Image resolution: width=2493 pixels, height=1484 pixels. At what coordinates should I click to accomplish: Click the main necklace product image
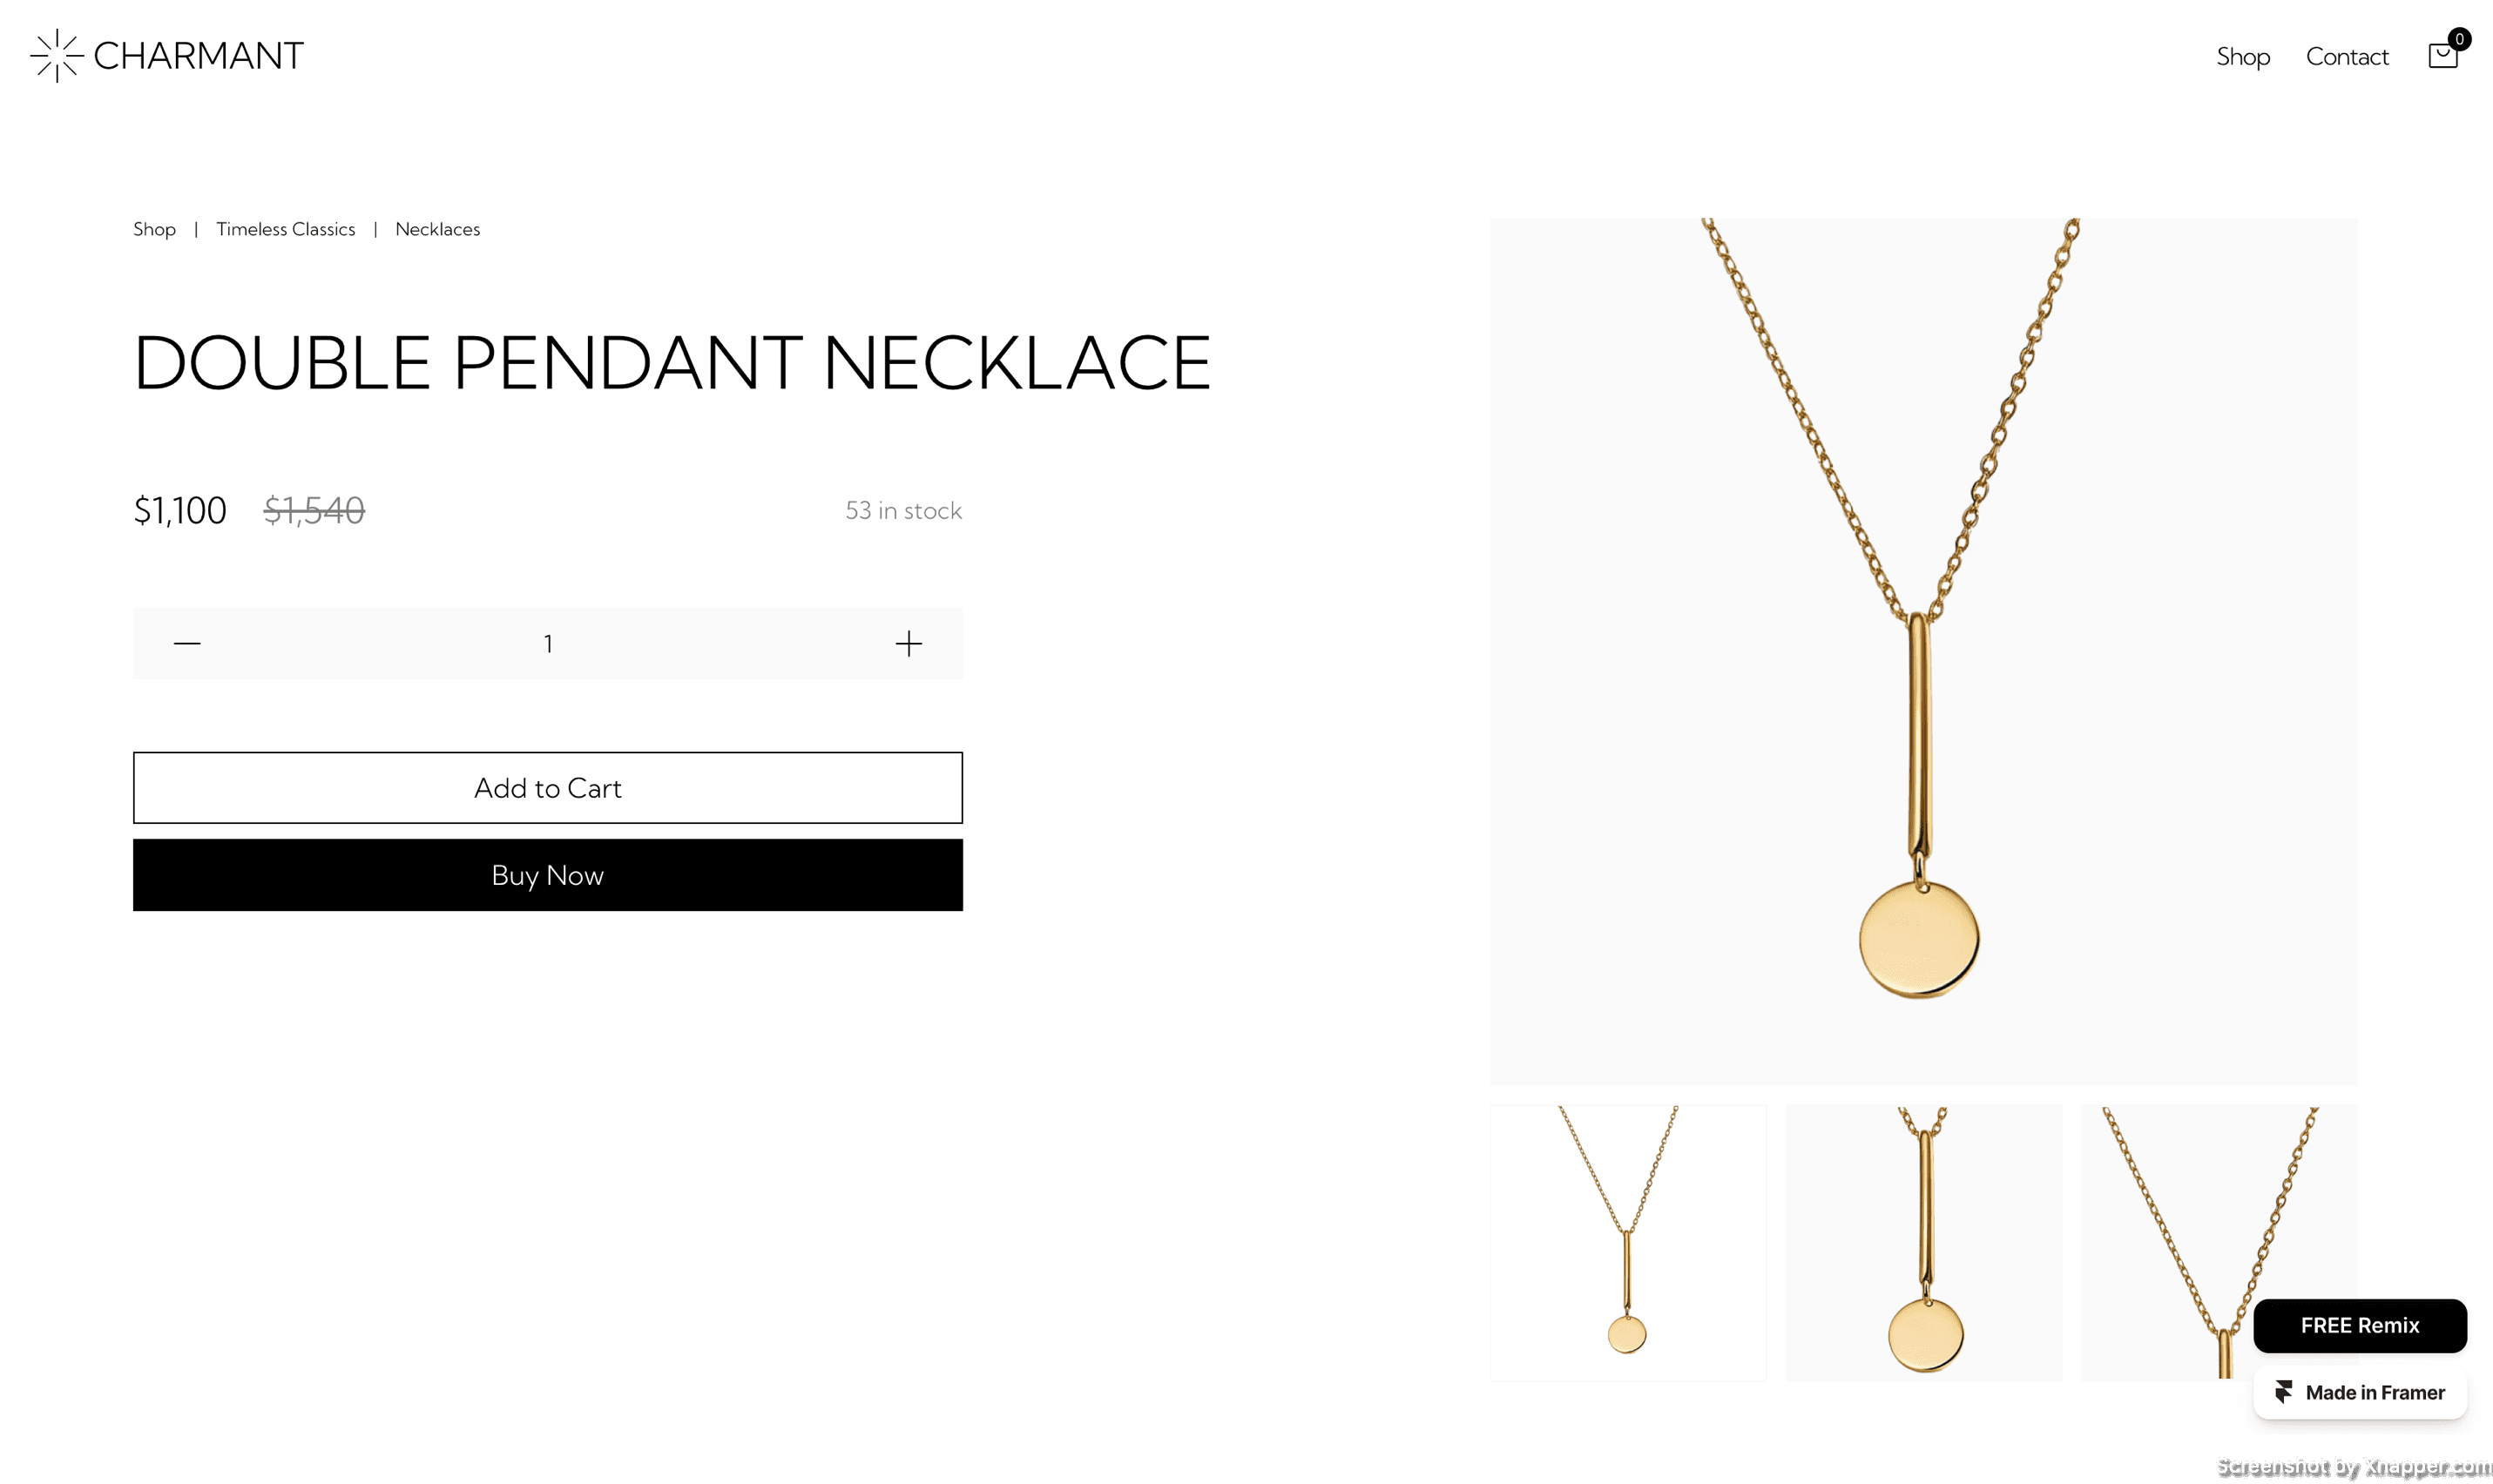point(1923,652)
